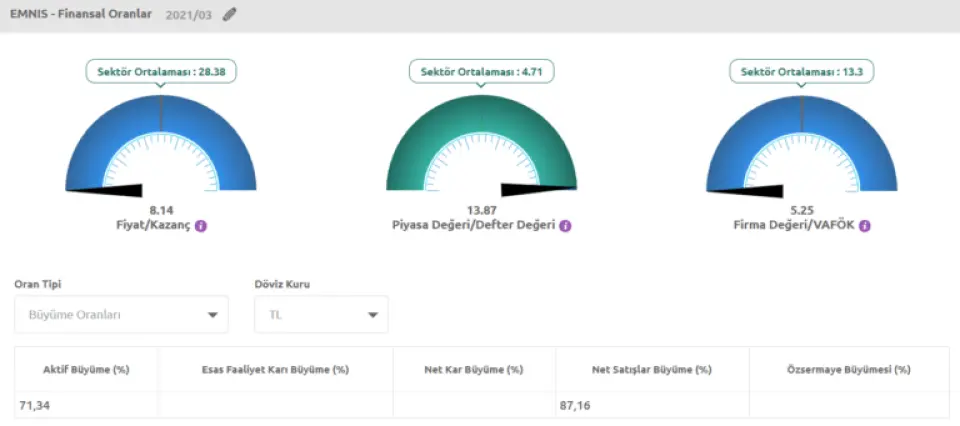Click the Özsermaye Büyümesi (%) column header

pyautogui.click(x=849, y=369)
